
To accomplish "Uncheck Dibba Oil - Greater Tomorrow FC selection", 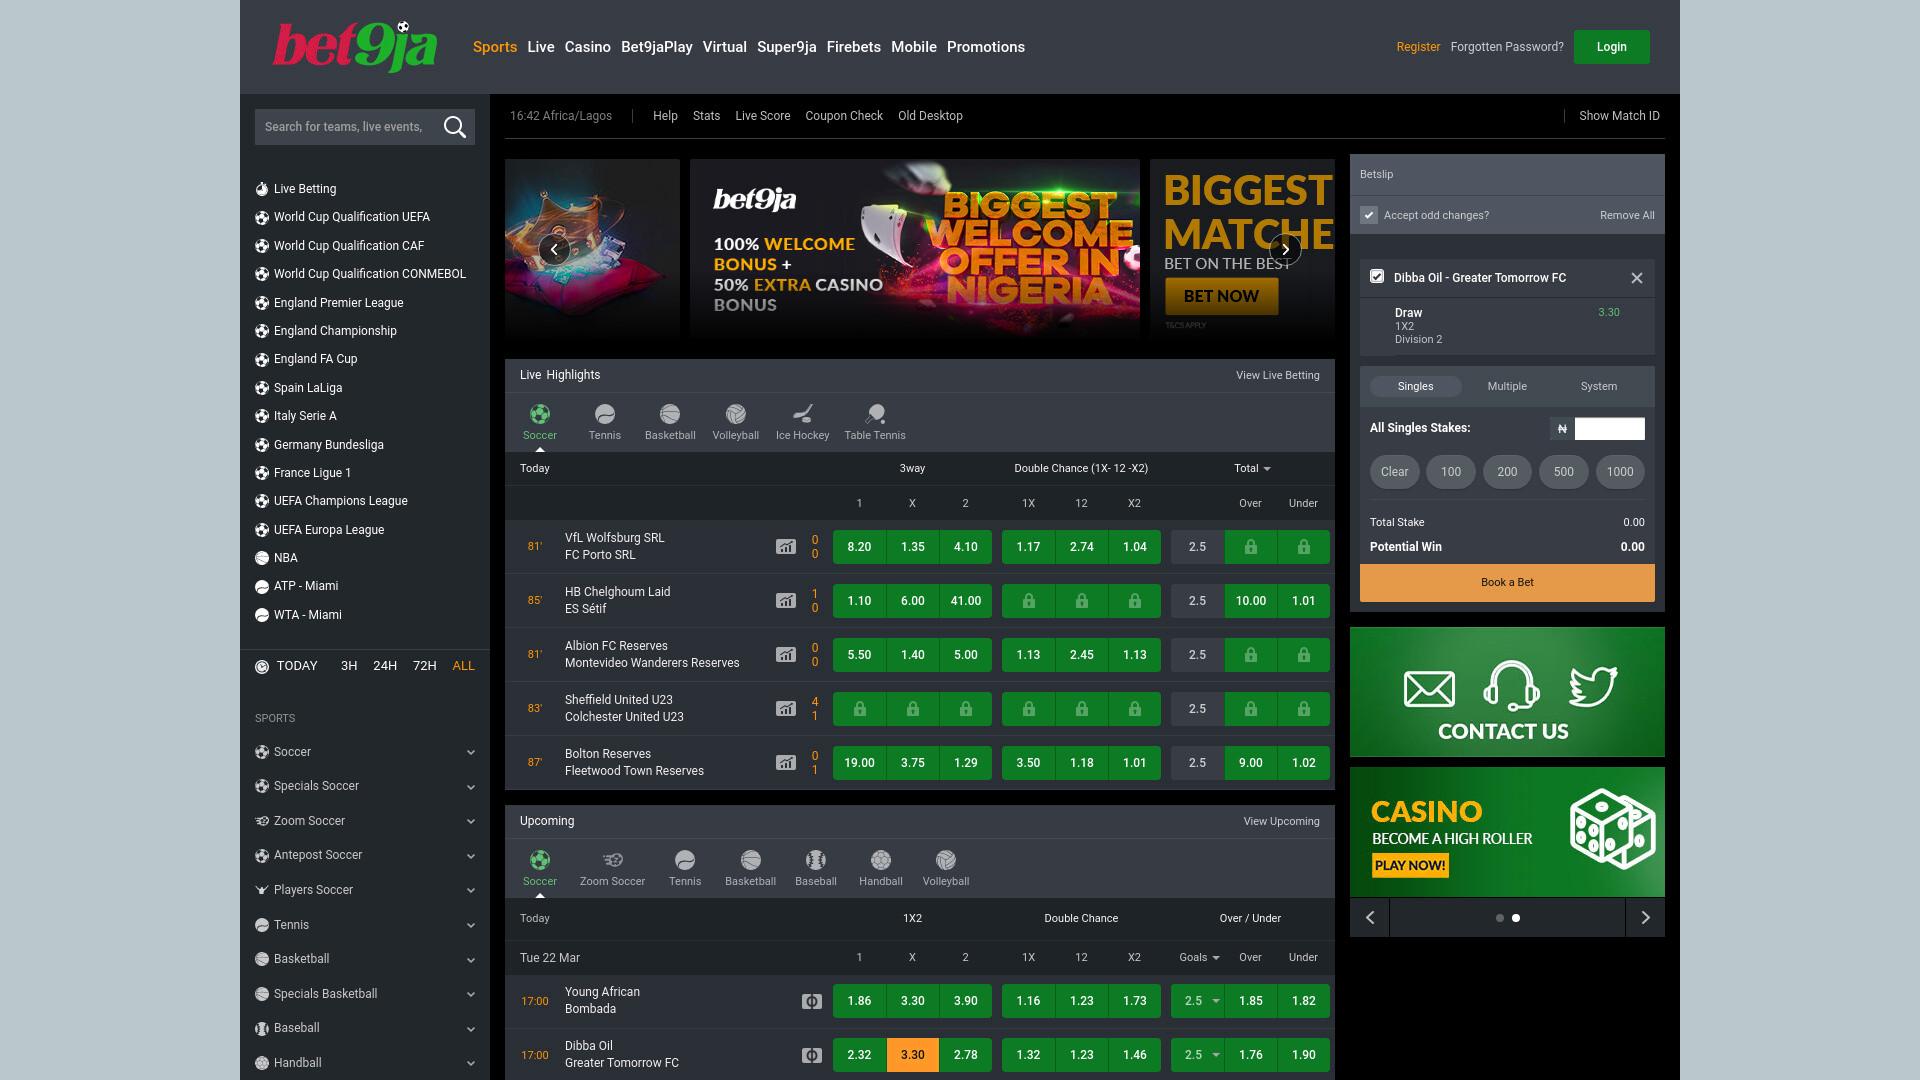I will coord(1377,277).
